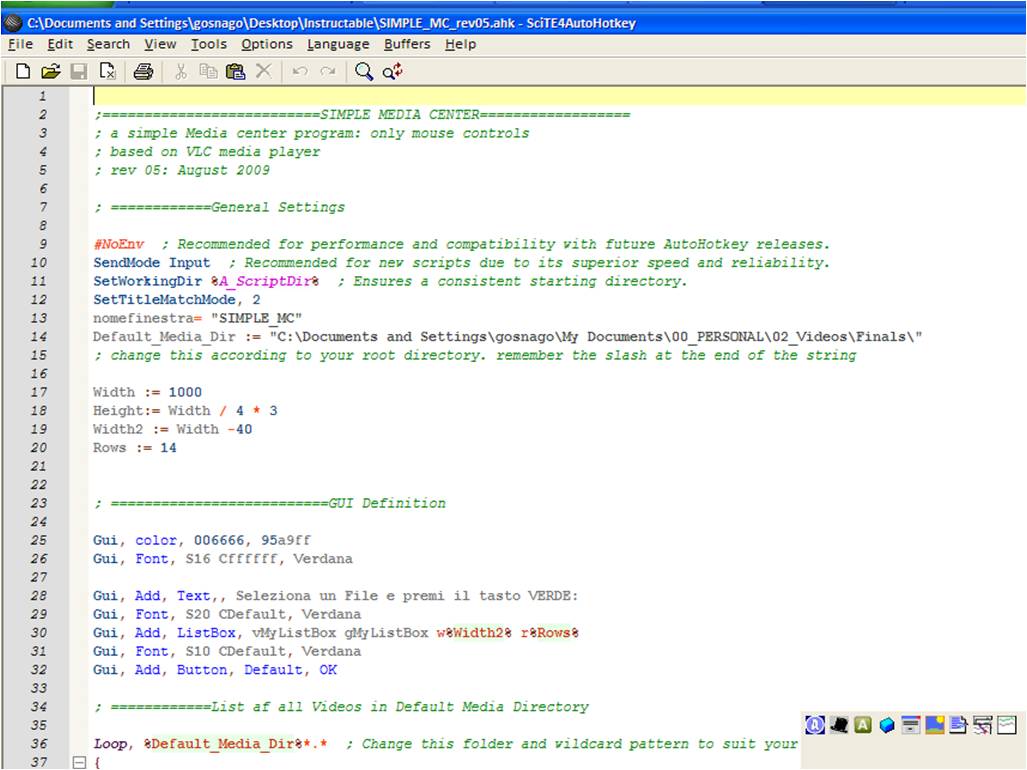Open the View menu

coord(160,44)
